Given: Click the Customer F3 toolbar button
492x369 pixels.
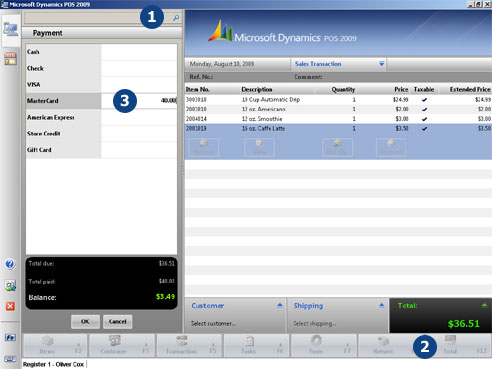Looking at the screenshot, I should tap(122, 346).
